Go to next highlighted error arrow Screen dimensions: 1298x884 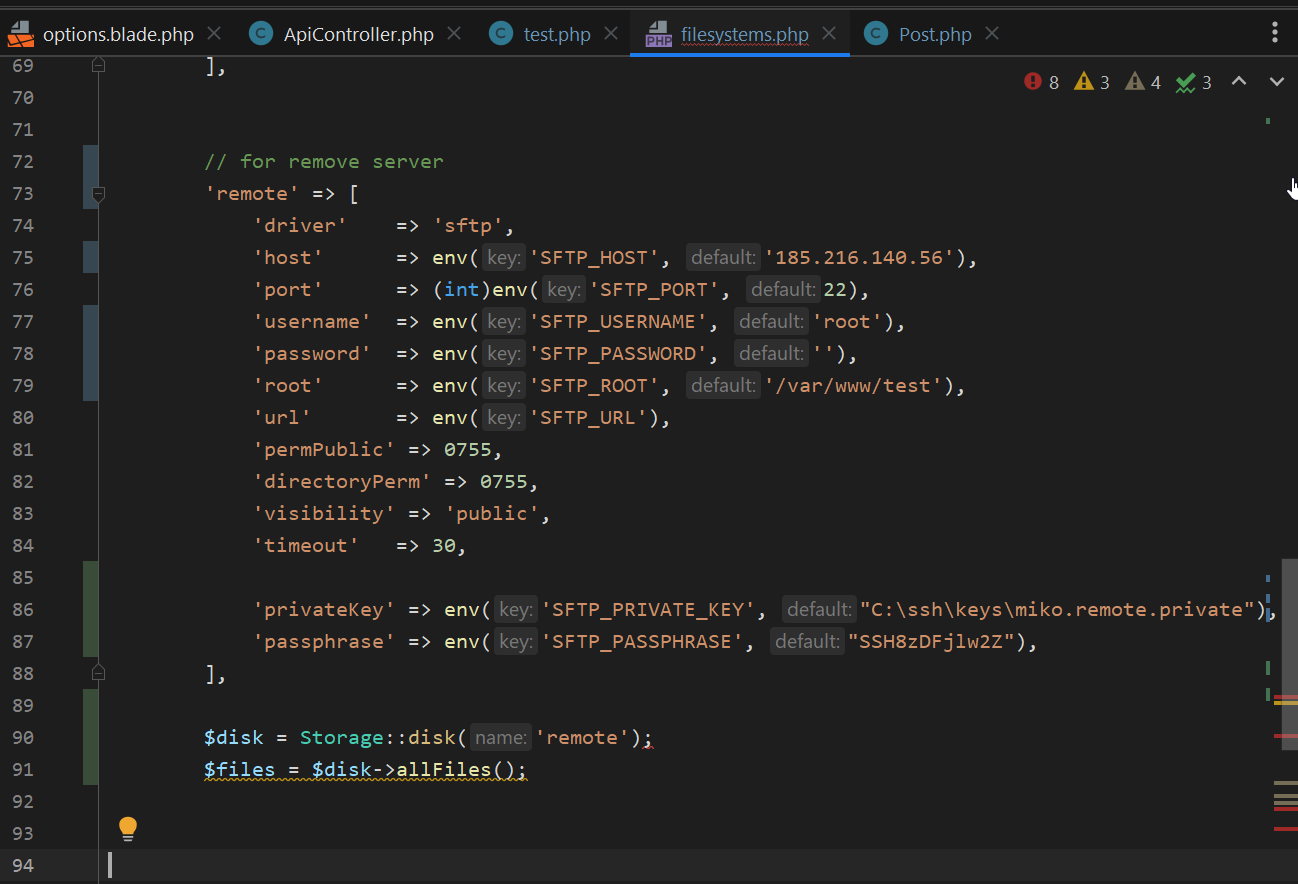click(x=1276, y=82)
